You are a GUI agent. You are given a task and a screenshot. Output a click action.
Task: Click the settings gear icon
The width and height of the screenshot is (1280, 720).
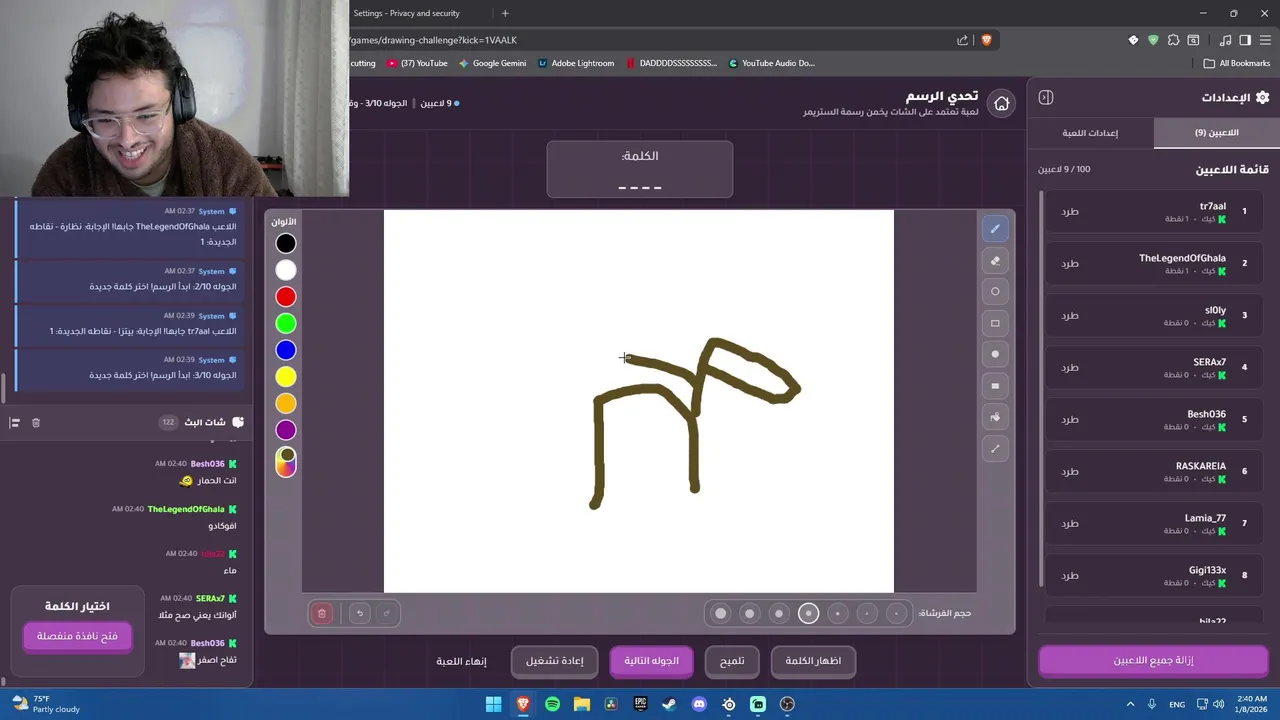coord(1262,97)
